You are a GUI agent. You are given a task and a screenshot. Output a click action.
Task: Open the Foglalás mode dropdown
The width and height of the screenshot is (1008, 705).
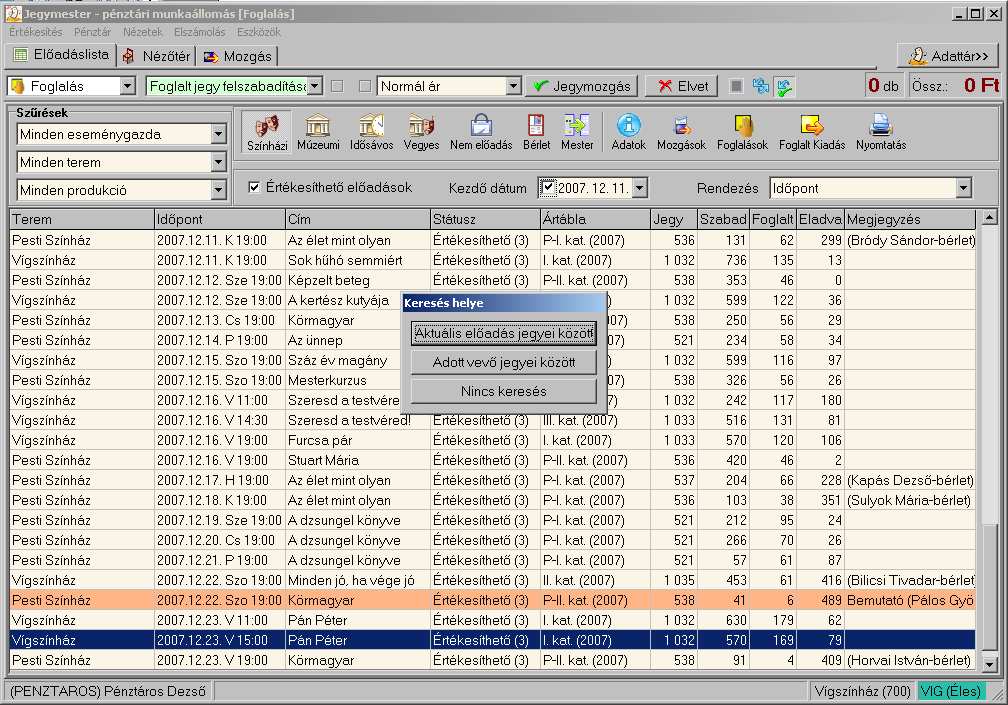[127, 85]
